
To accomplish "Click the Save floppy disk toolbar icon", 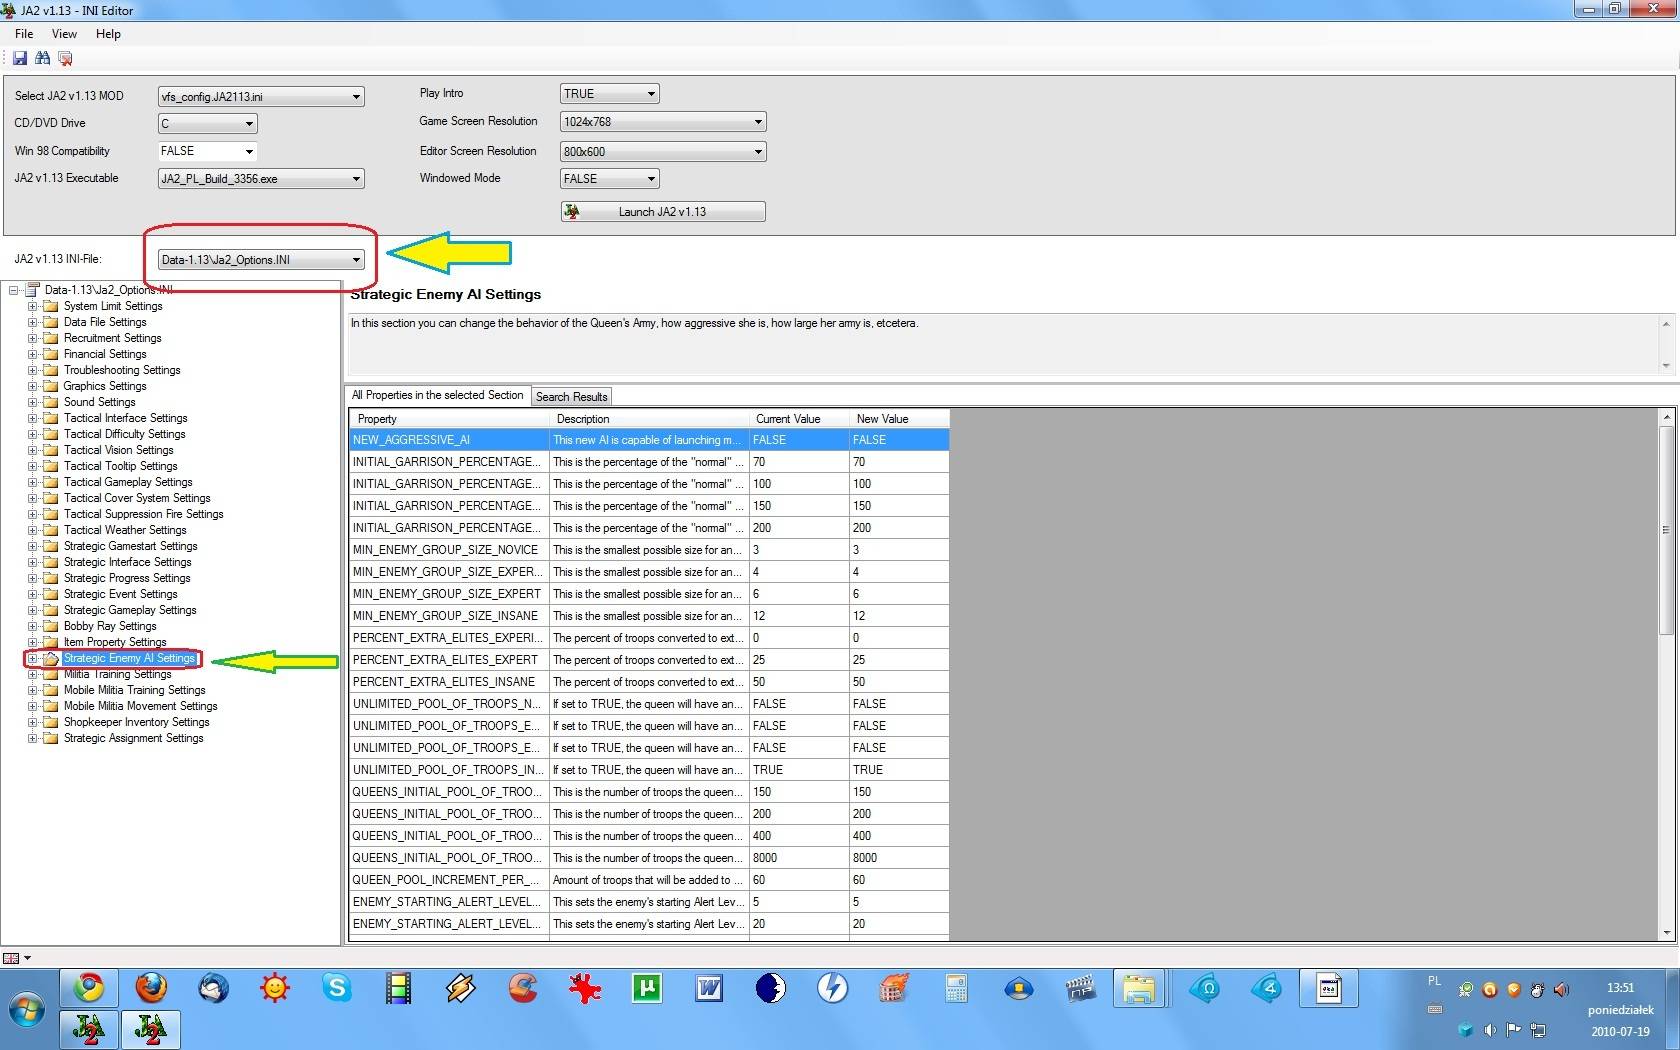I will [20, 58].
